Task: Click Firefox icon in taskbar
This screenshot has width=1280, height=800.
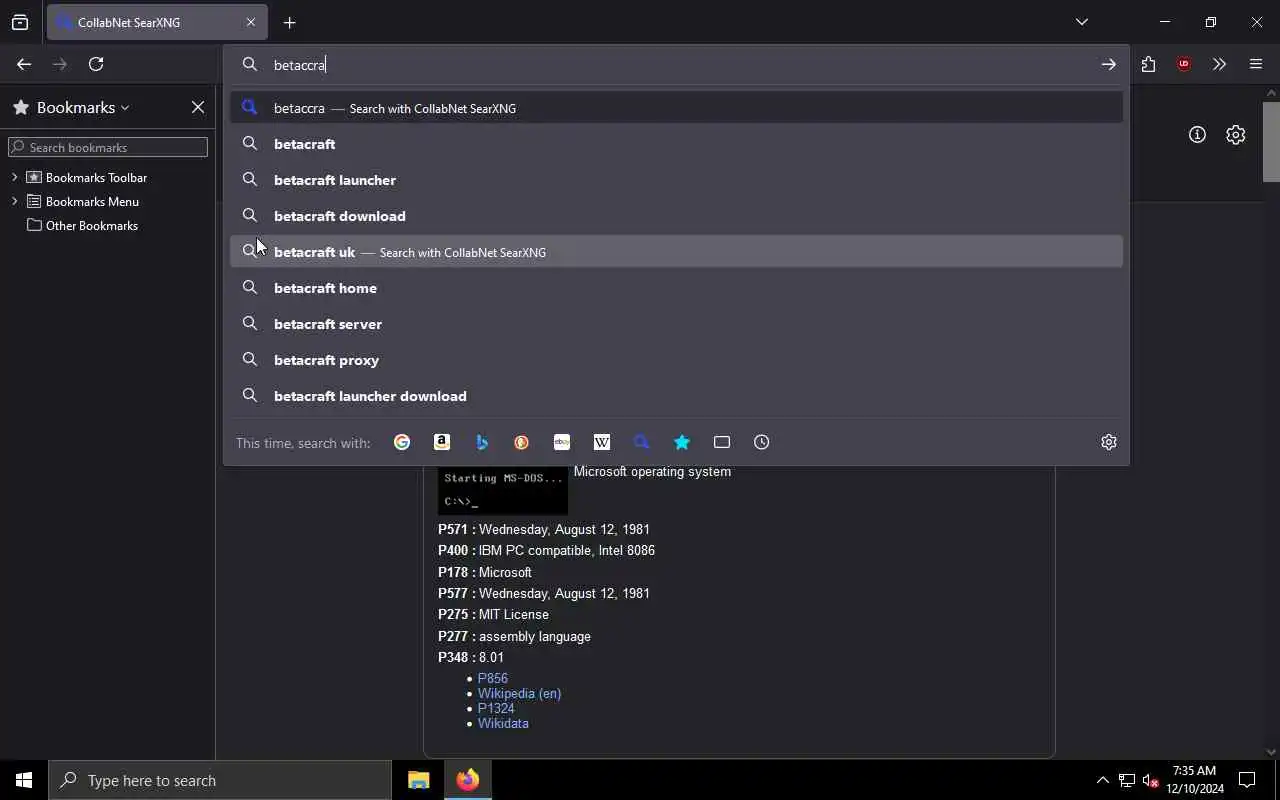Action: pos(468,780)
